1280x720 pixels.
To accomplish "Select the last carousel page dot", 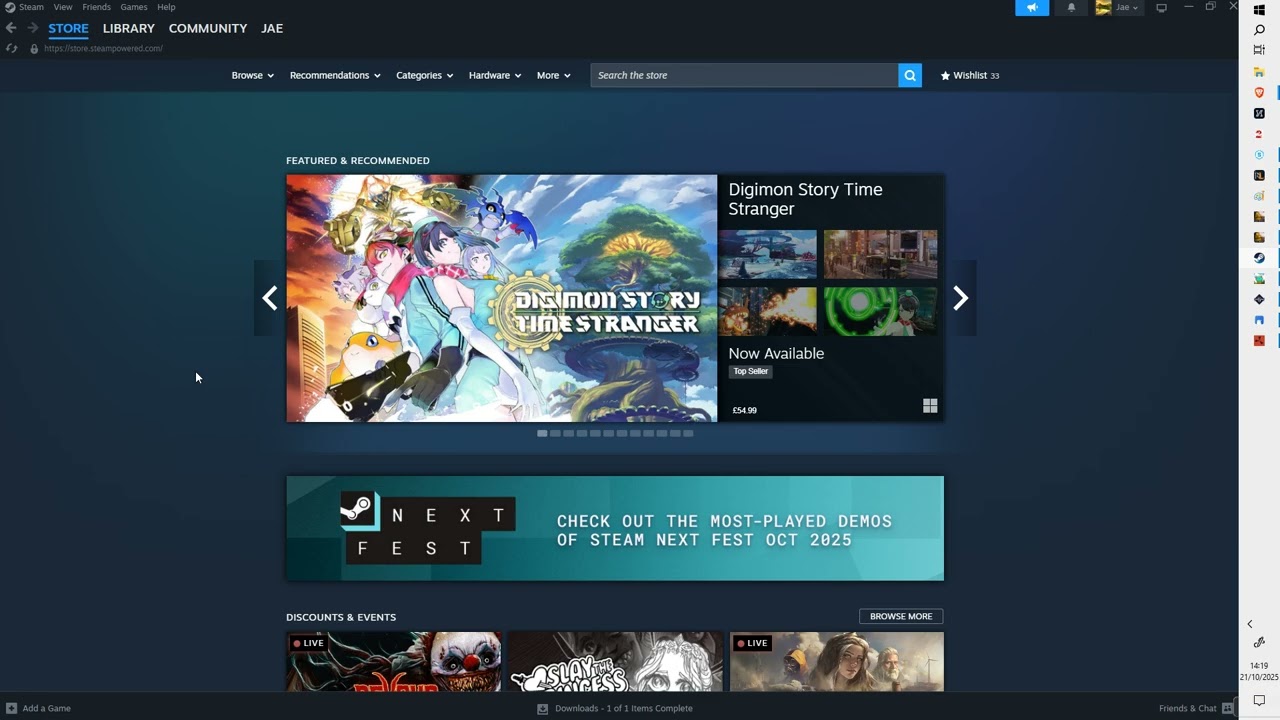I will pyautogui.click(x=688, y=433).
